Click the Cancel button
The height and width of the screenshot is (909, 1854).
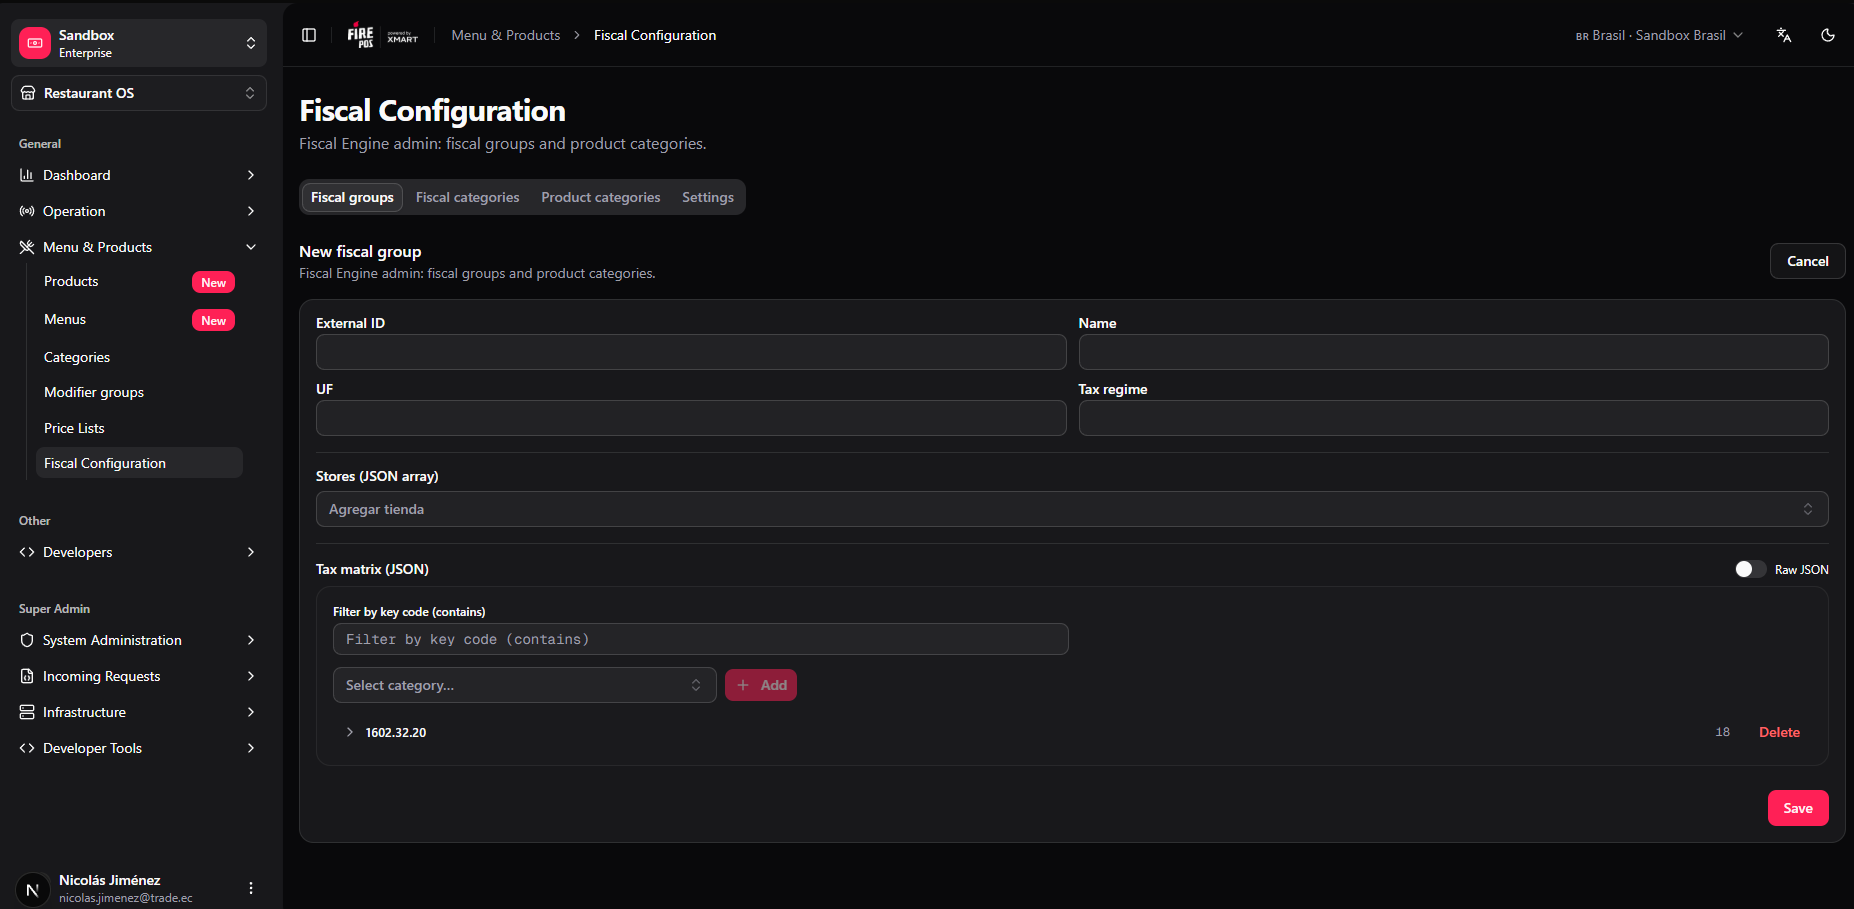[1807, 261]
